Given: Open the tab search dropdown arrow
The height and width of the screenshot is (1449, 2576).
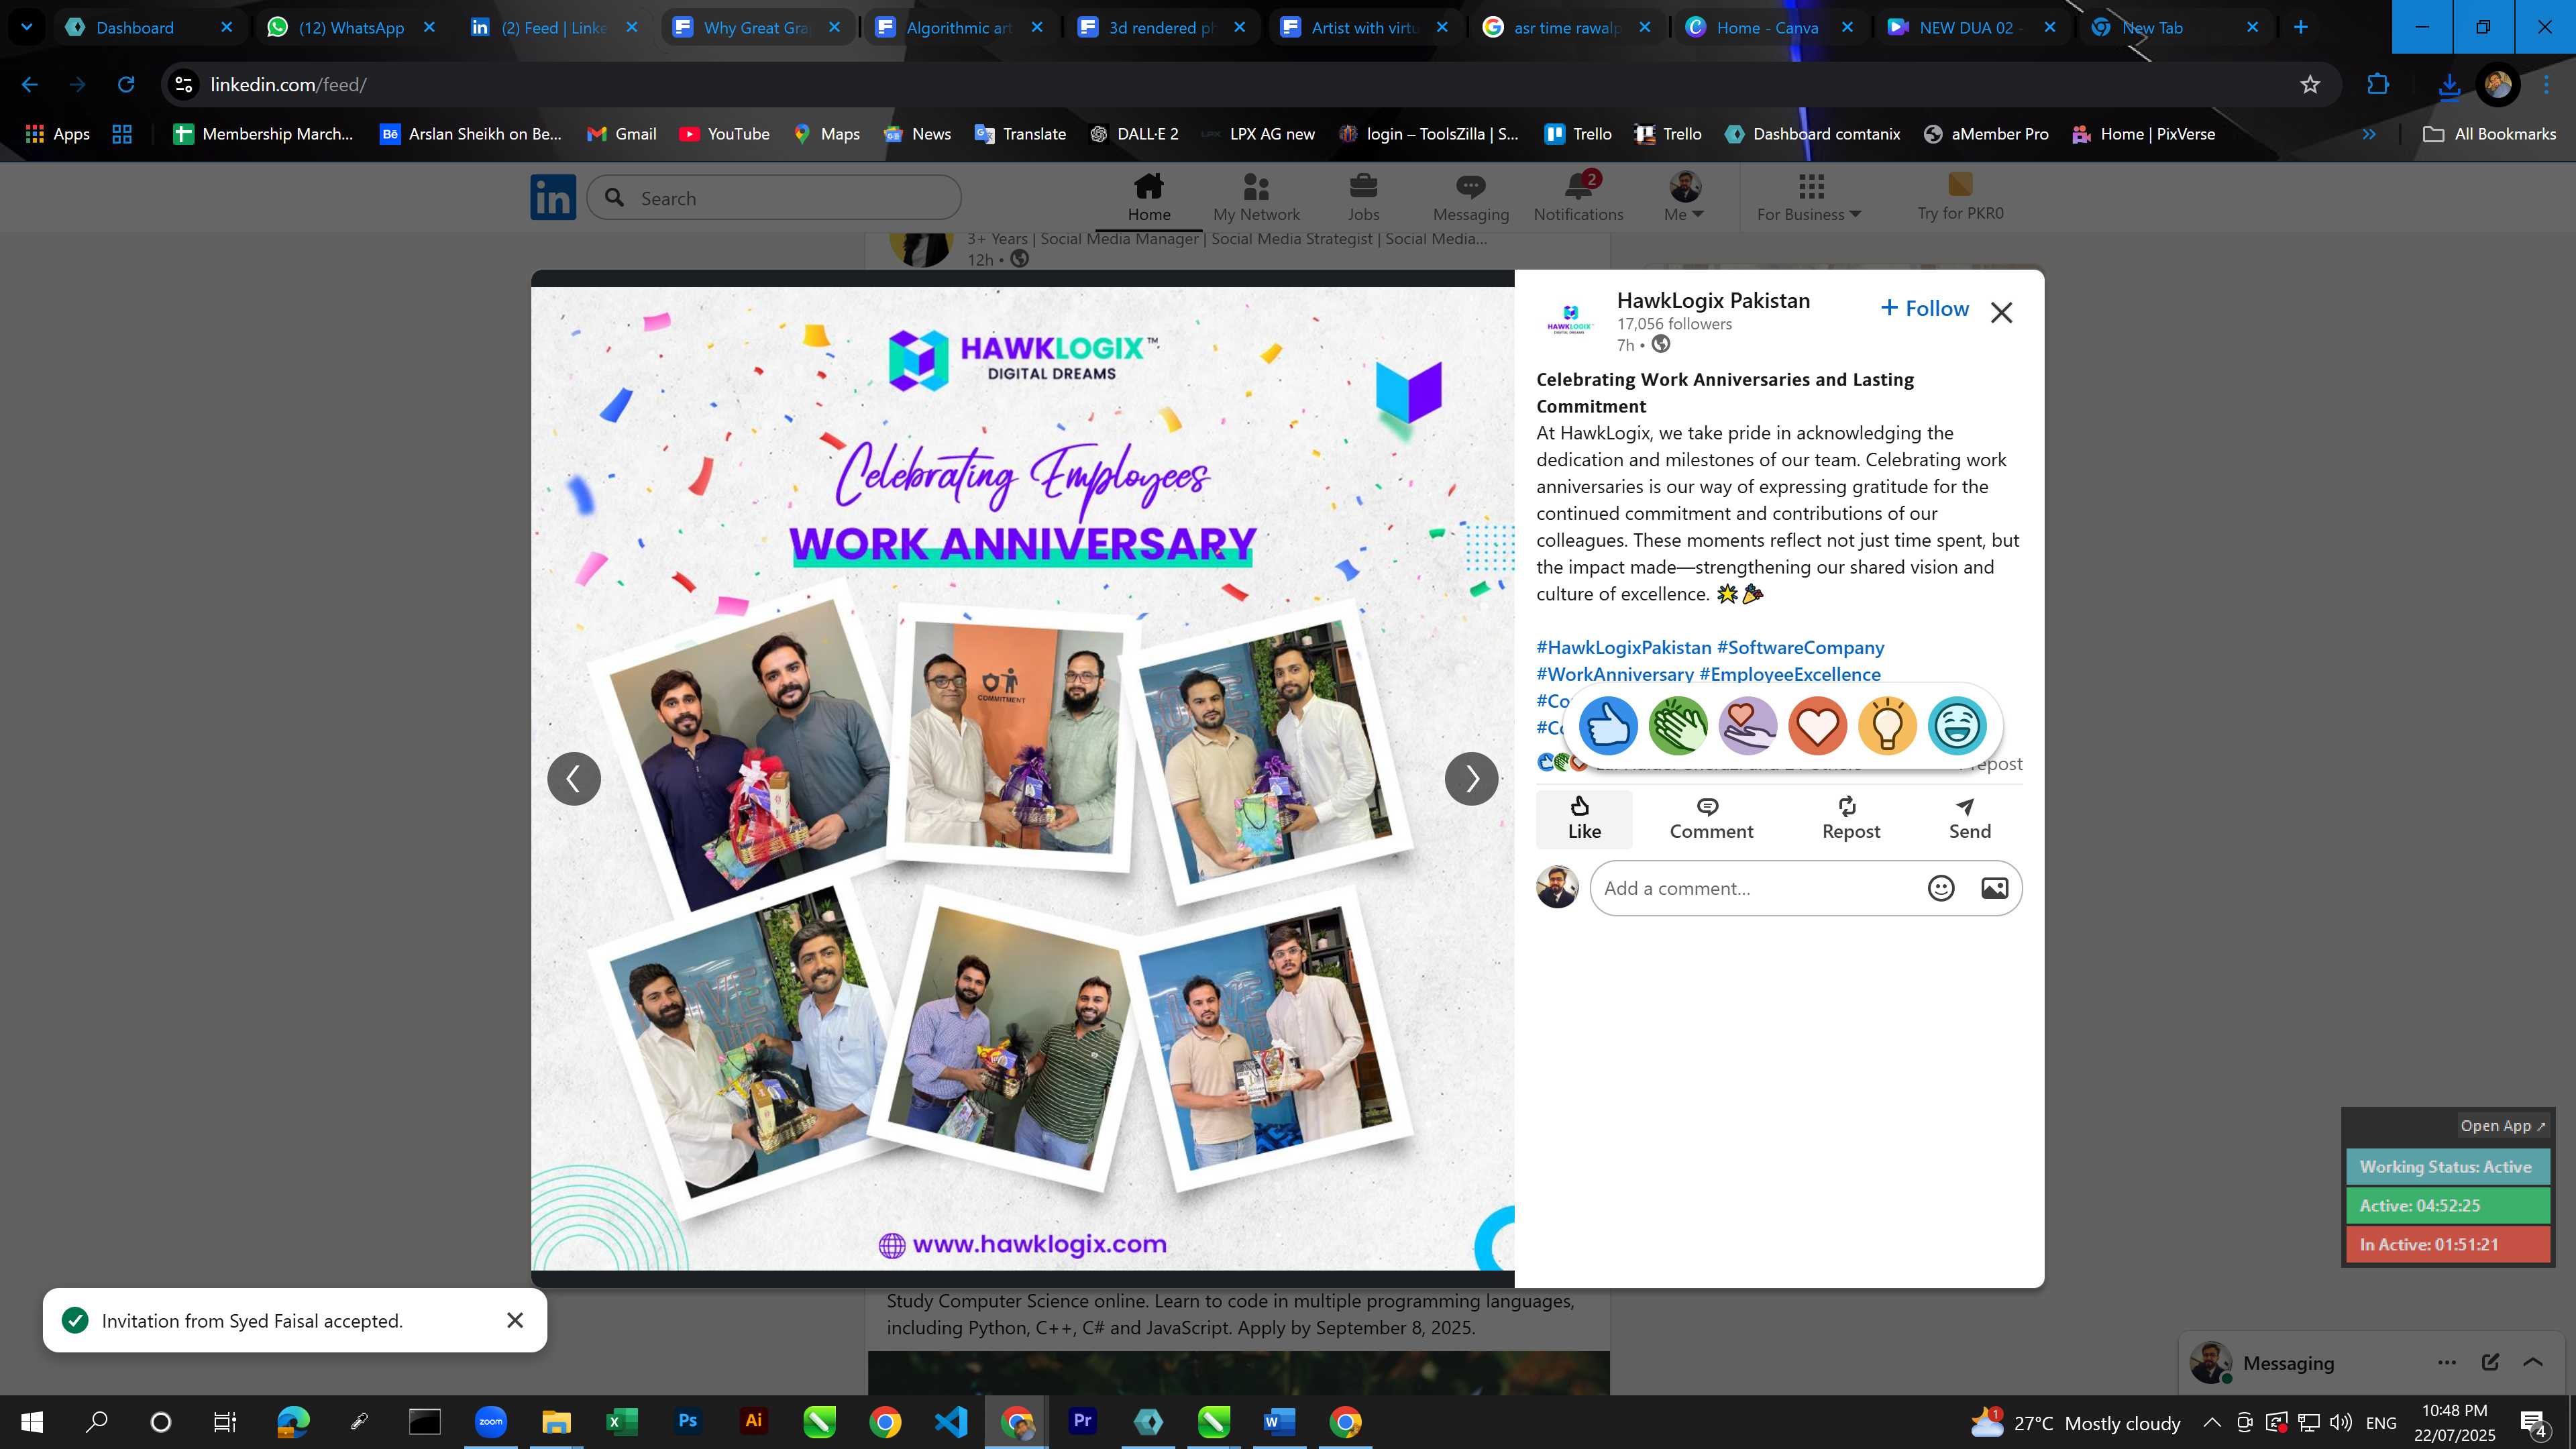Looking at the screenshot, I should 27,27.
